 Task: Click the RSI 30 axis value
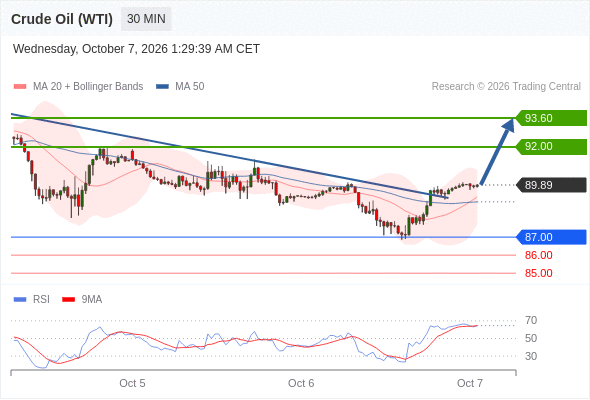[531, 356]
